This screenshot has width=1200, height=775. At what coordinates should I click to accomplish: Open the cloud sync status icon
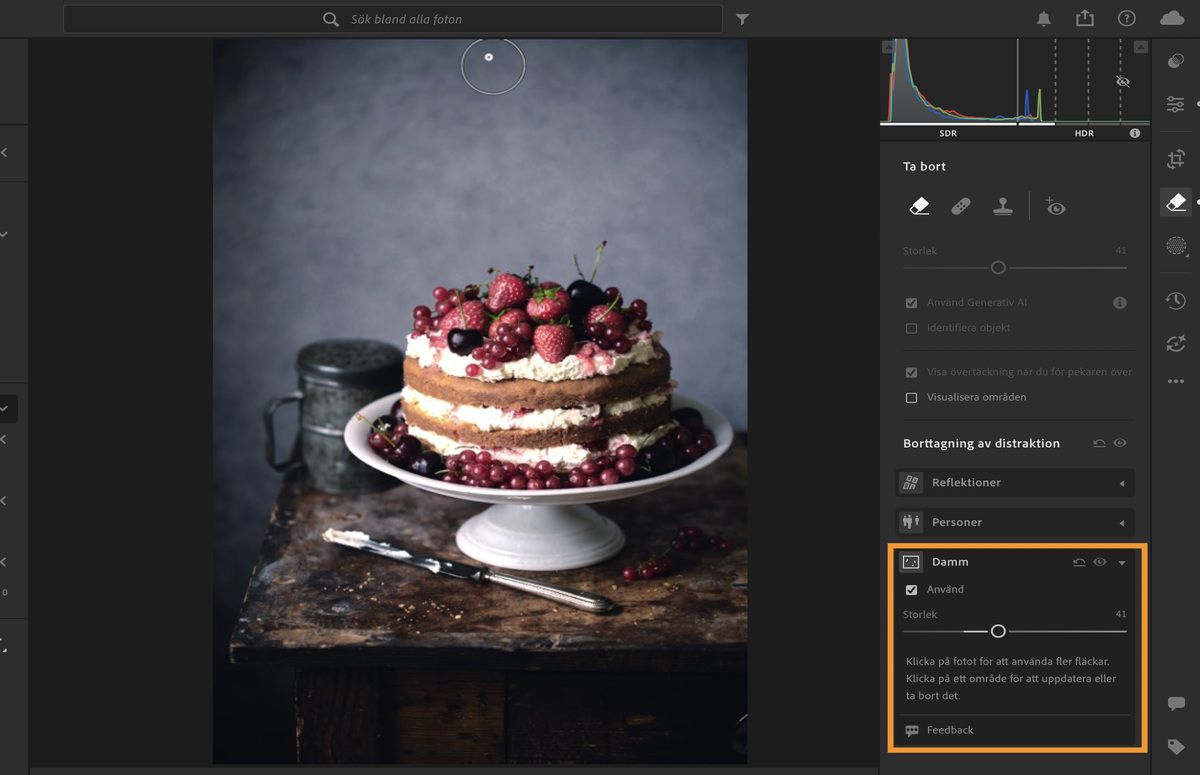(x=1172, y=19)
